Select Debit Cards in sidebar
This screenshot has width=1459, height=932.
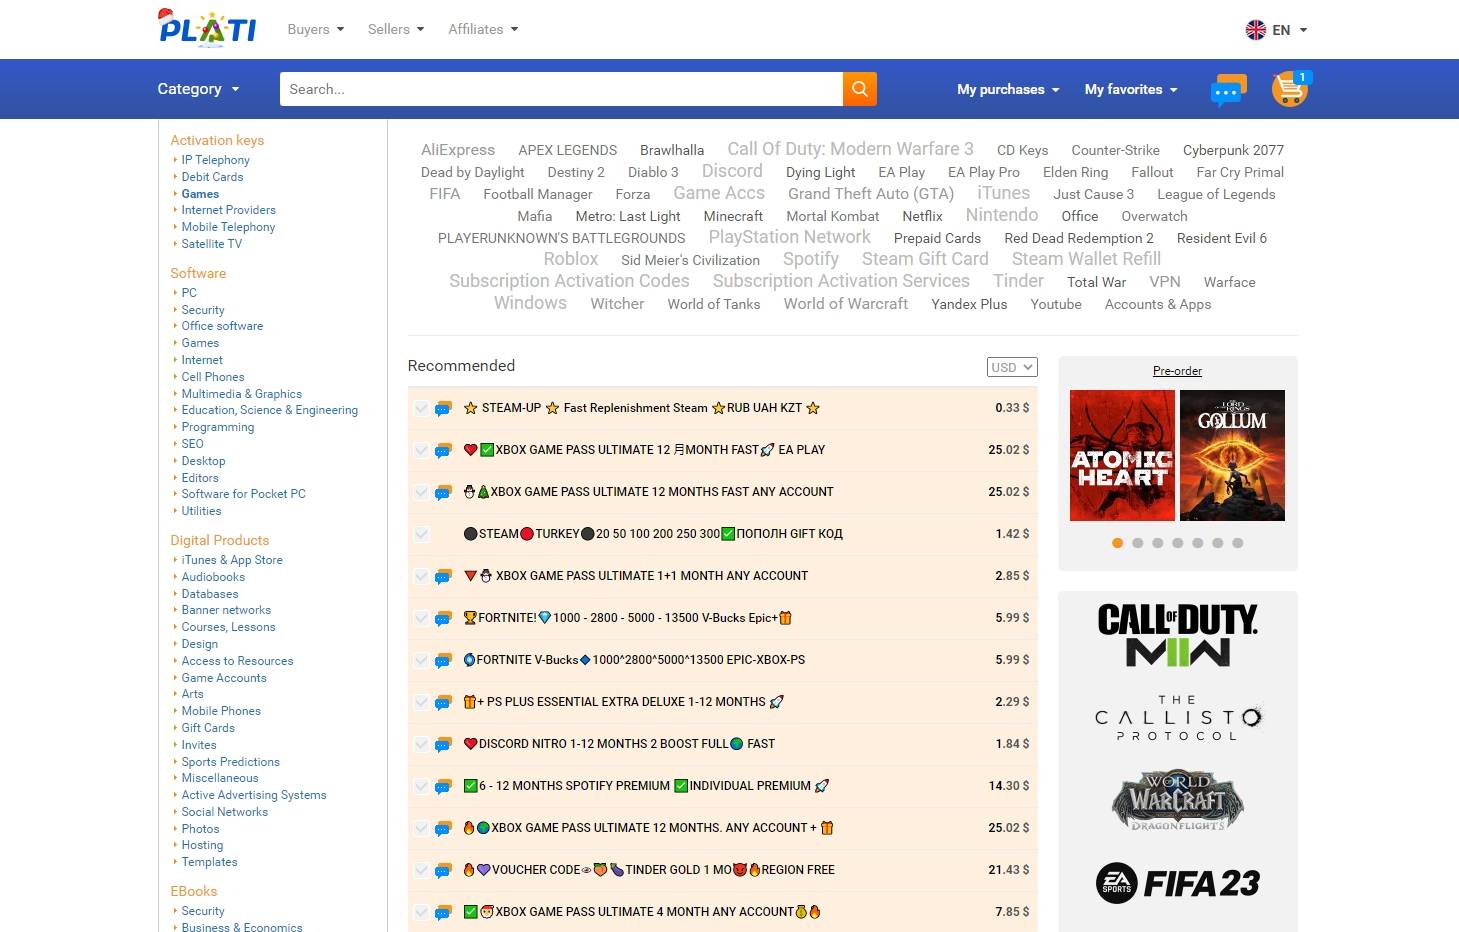click(x=212, y=176)
